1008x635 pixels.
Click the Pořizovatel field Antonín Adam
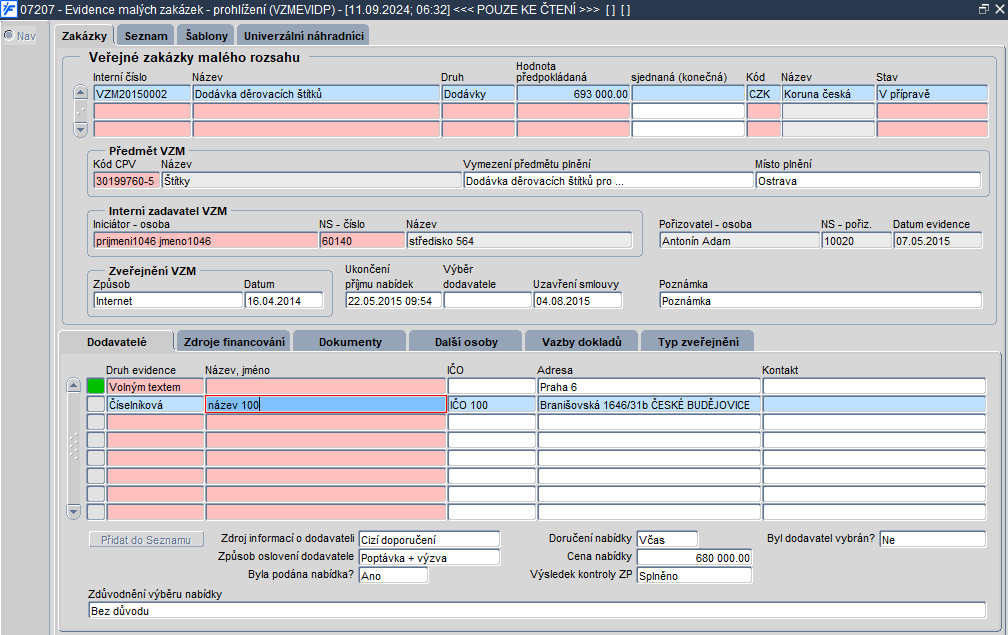pyautogui.click(x=740, y=241)
